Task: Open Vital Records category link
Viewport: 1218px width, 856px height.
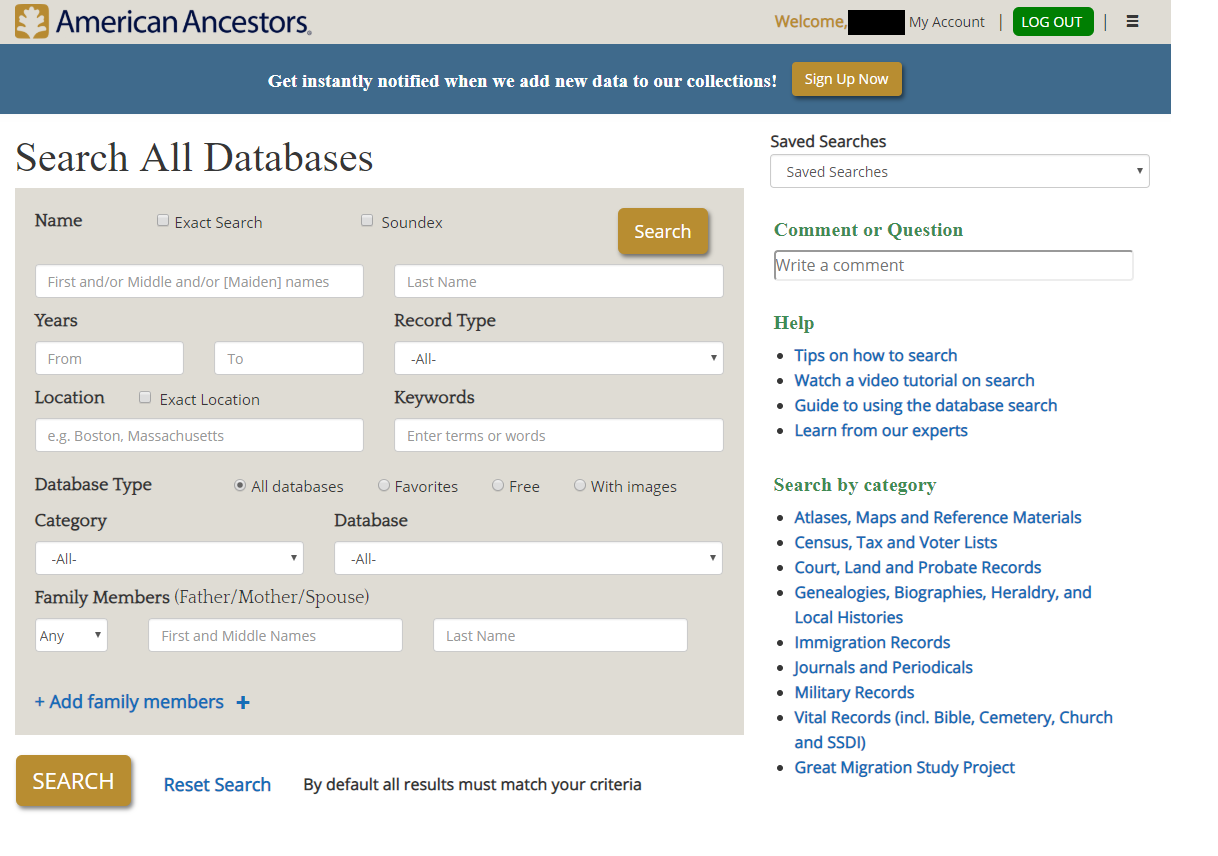Action: coord(954,729)
